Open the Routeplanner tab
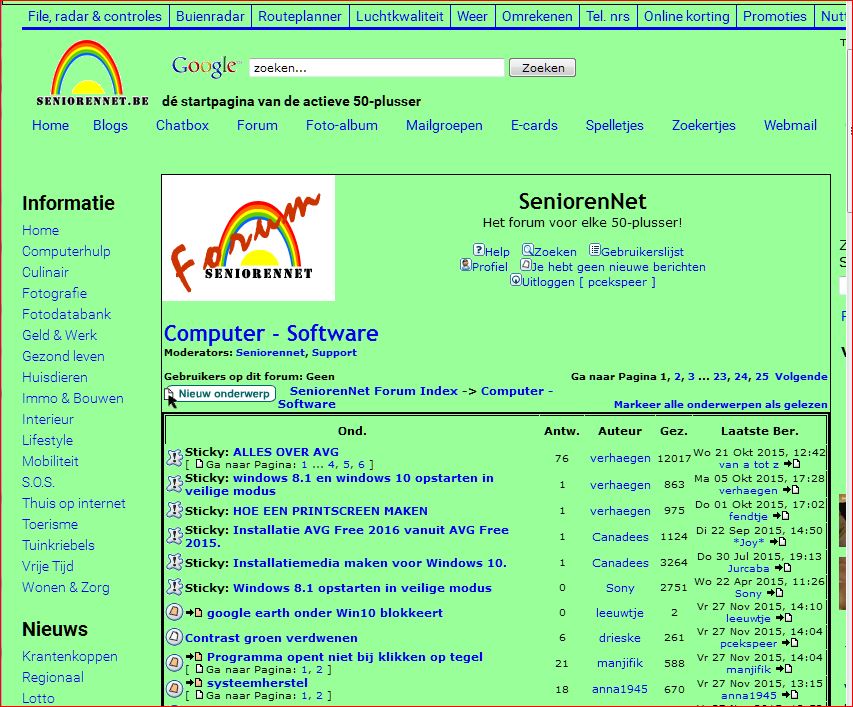Viewport: 853px width, 707px height. coord(300,16)
